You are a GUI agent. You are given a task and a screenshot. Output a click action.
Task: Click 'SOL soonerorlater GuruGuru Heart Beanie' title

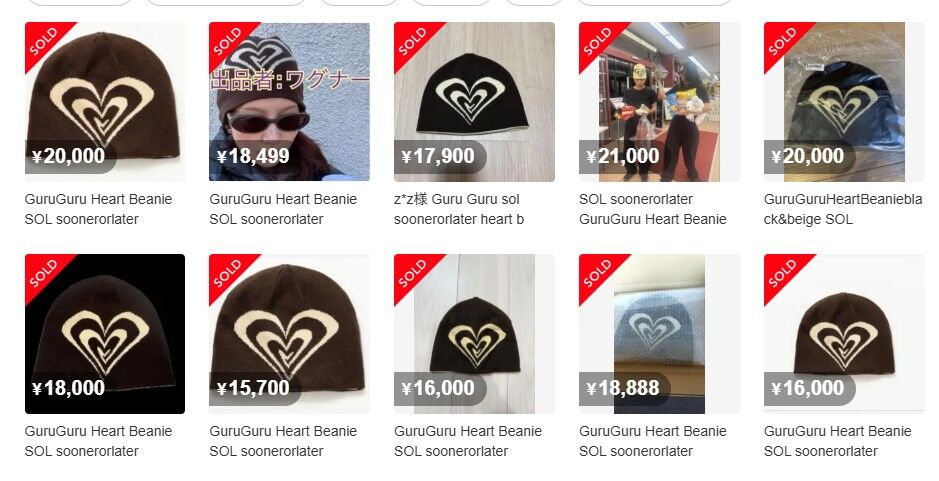[x=653, y=209]
